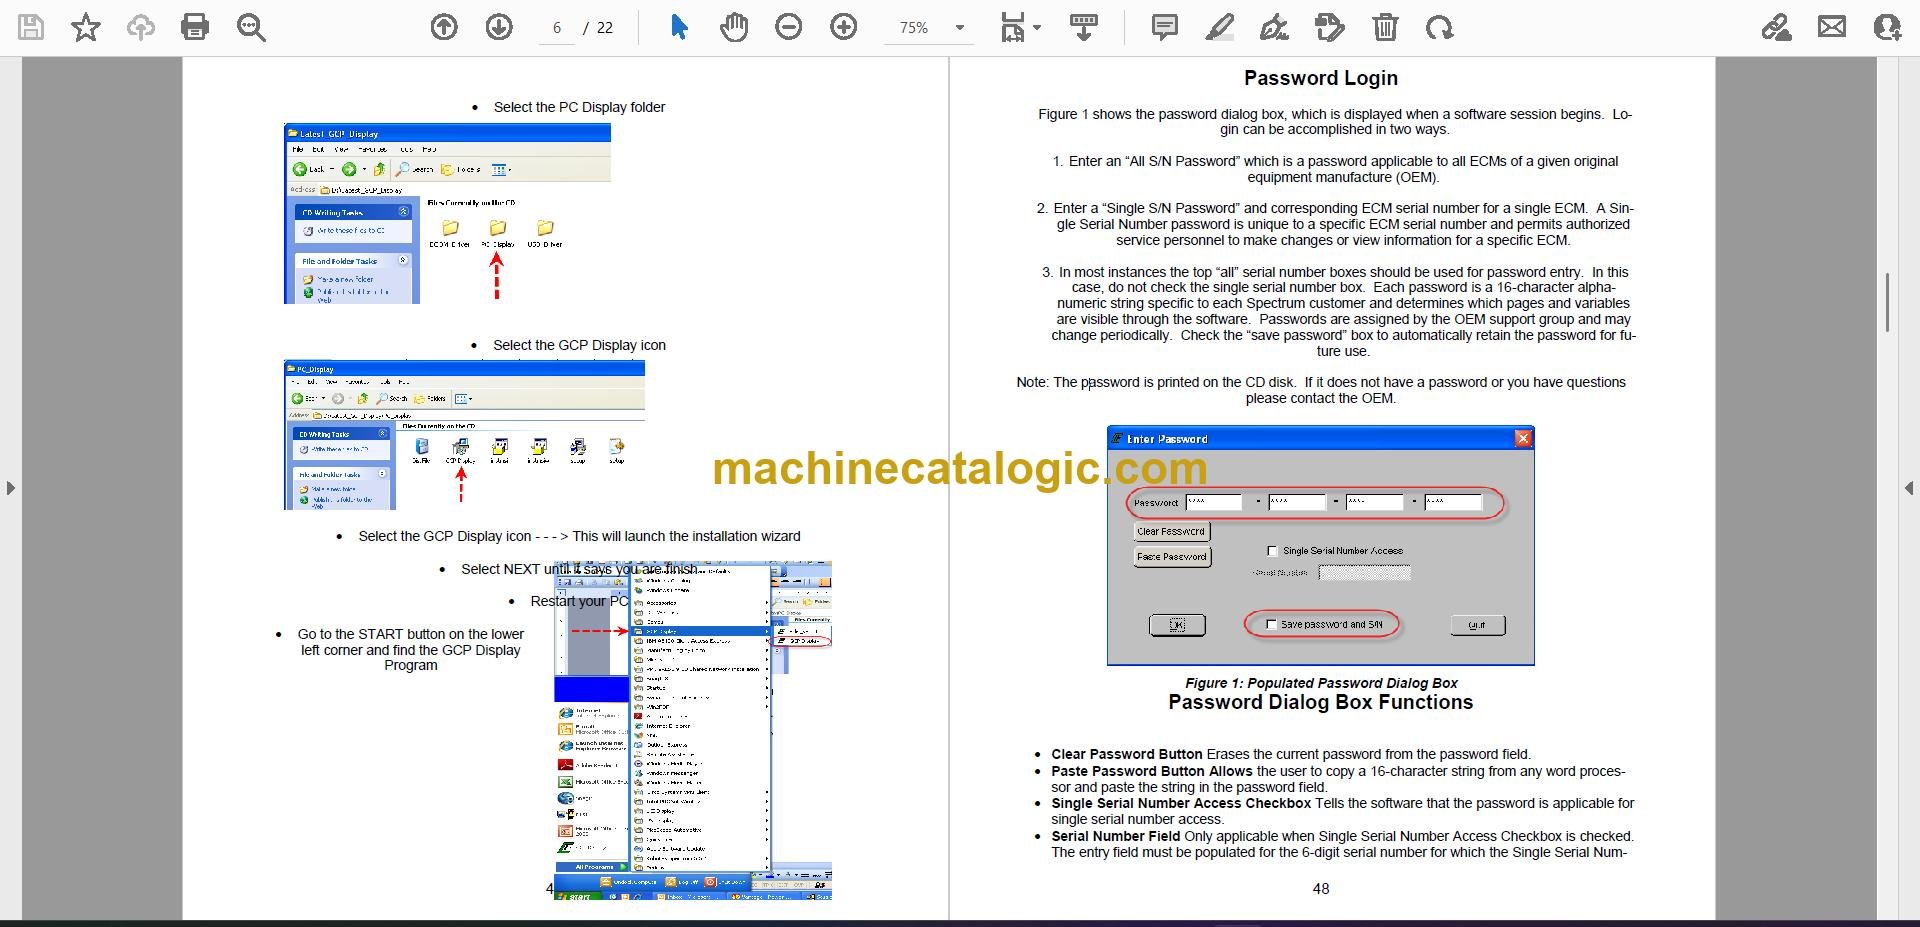Click the page number field
Image resolution: width=1920 pixels, height=927 pixels.
point(557,28)
